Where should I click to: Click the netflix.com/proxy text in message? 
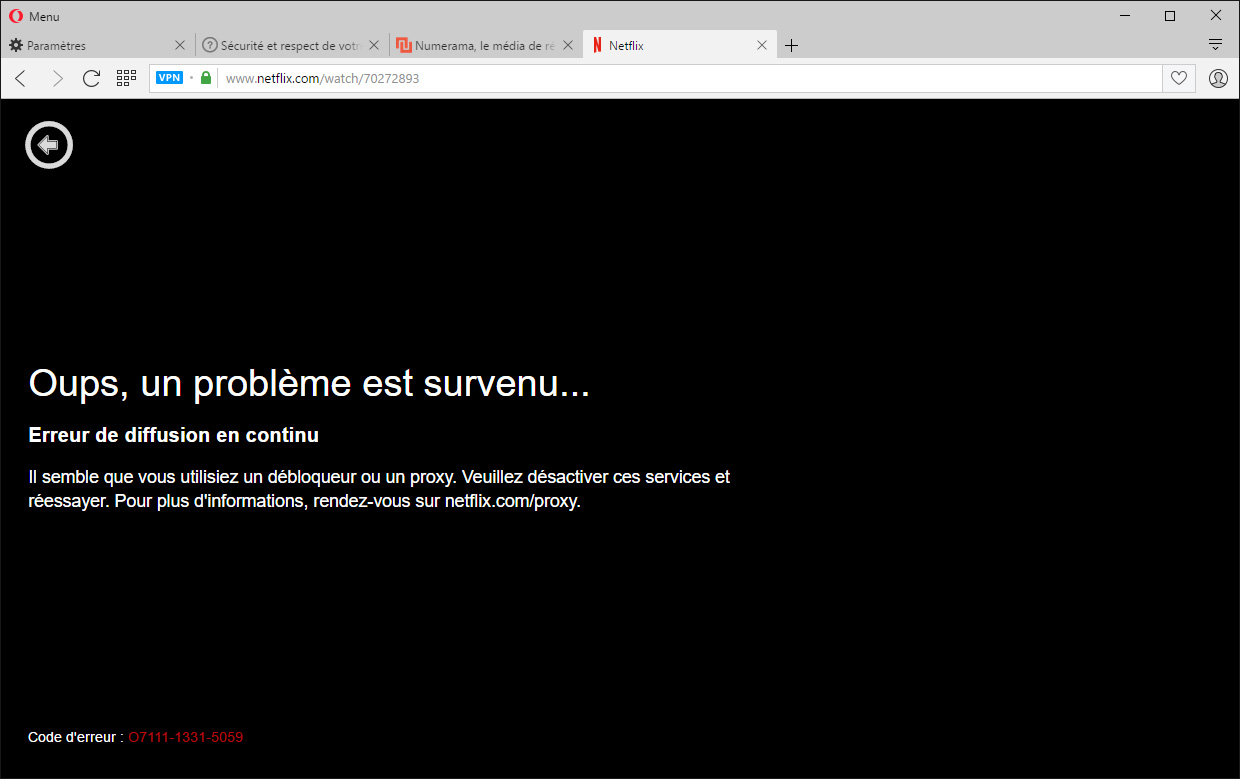click(511, 501)
